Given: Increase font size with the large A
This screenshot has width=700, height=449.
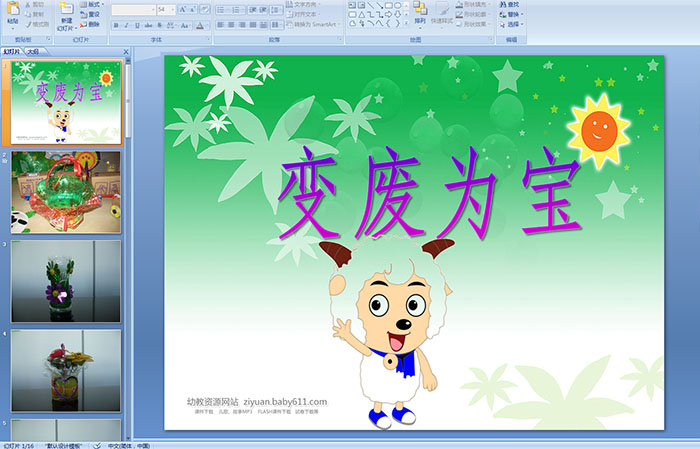Looking at the screenshot, I should [183, 9].
